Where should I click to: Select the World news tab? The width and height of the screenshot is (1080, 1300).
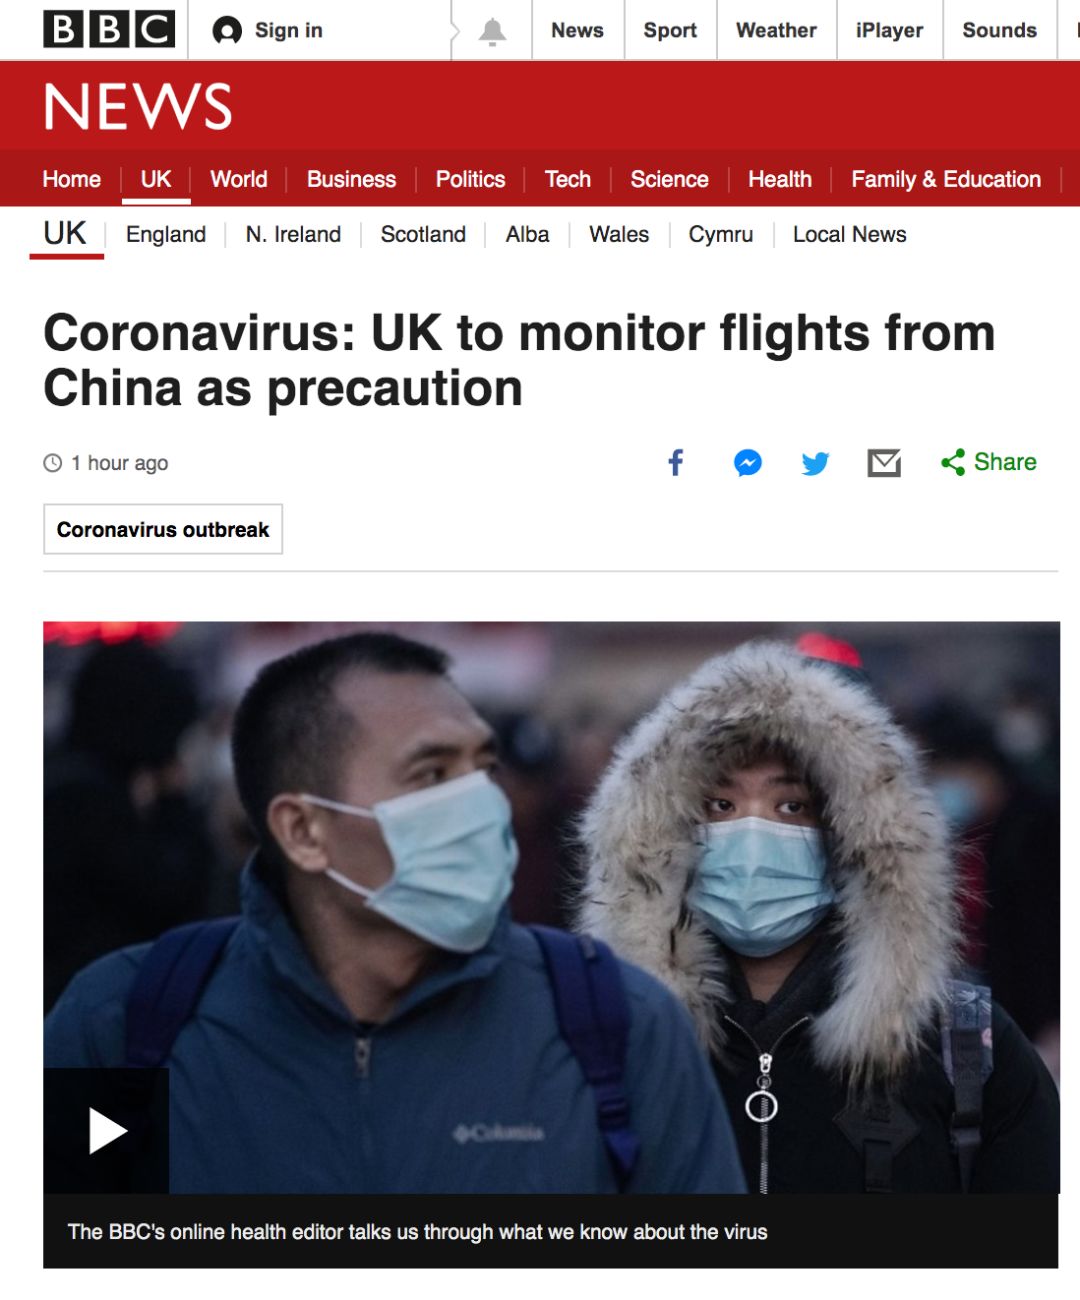pyautogui.click(x=239, y=179)
